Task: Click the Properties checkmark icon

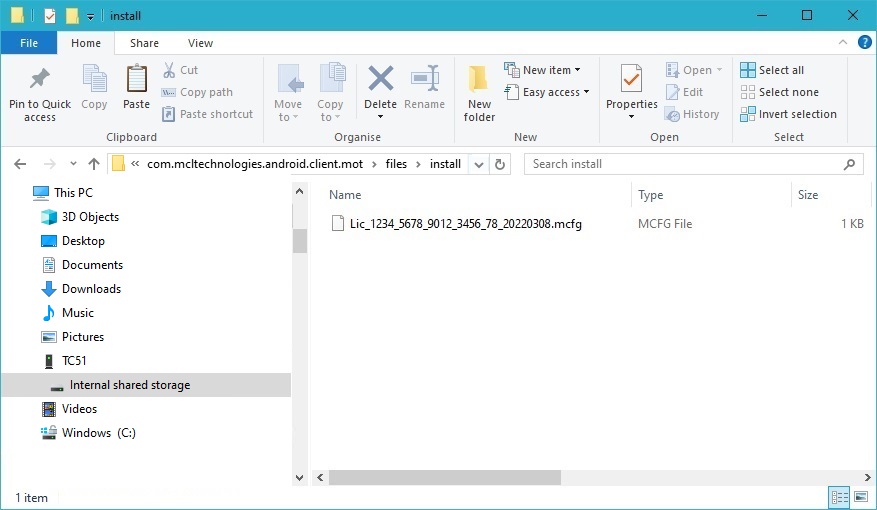Action: click(631, 79)
